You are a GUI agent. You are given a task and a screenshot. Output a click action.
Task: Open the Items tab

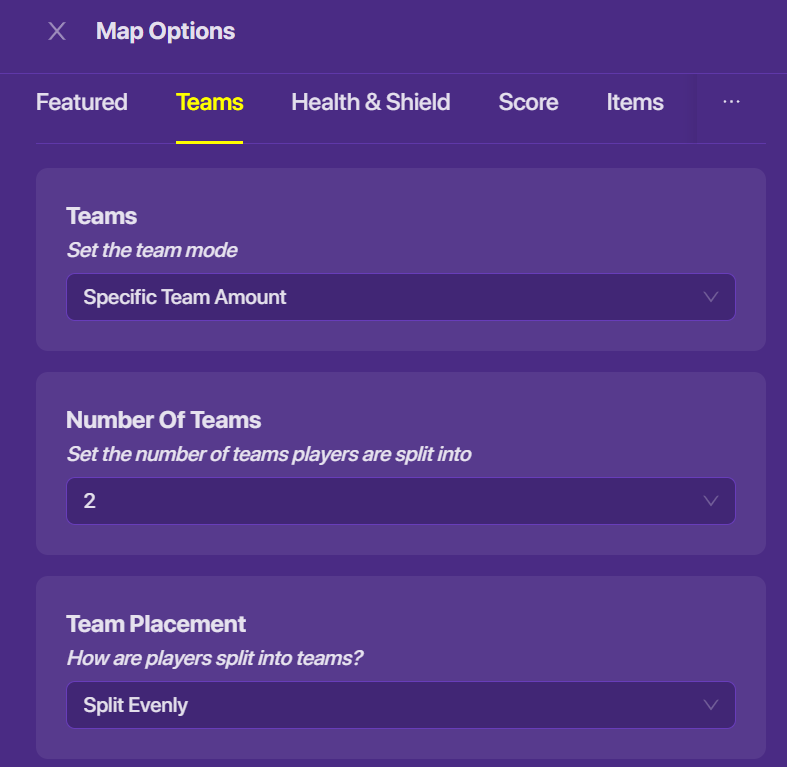coord(635,102)
